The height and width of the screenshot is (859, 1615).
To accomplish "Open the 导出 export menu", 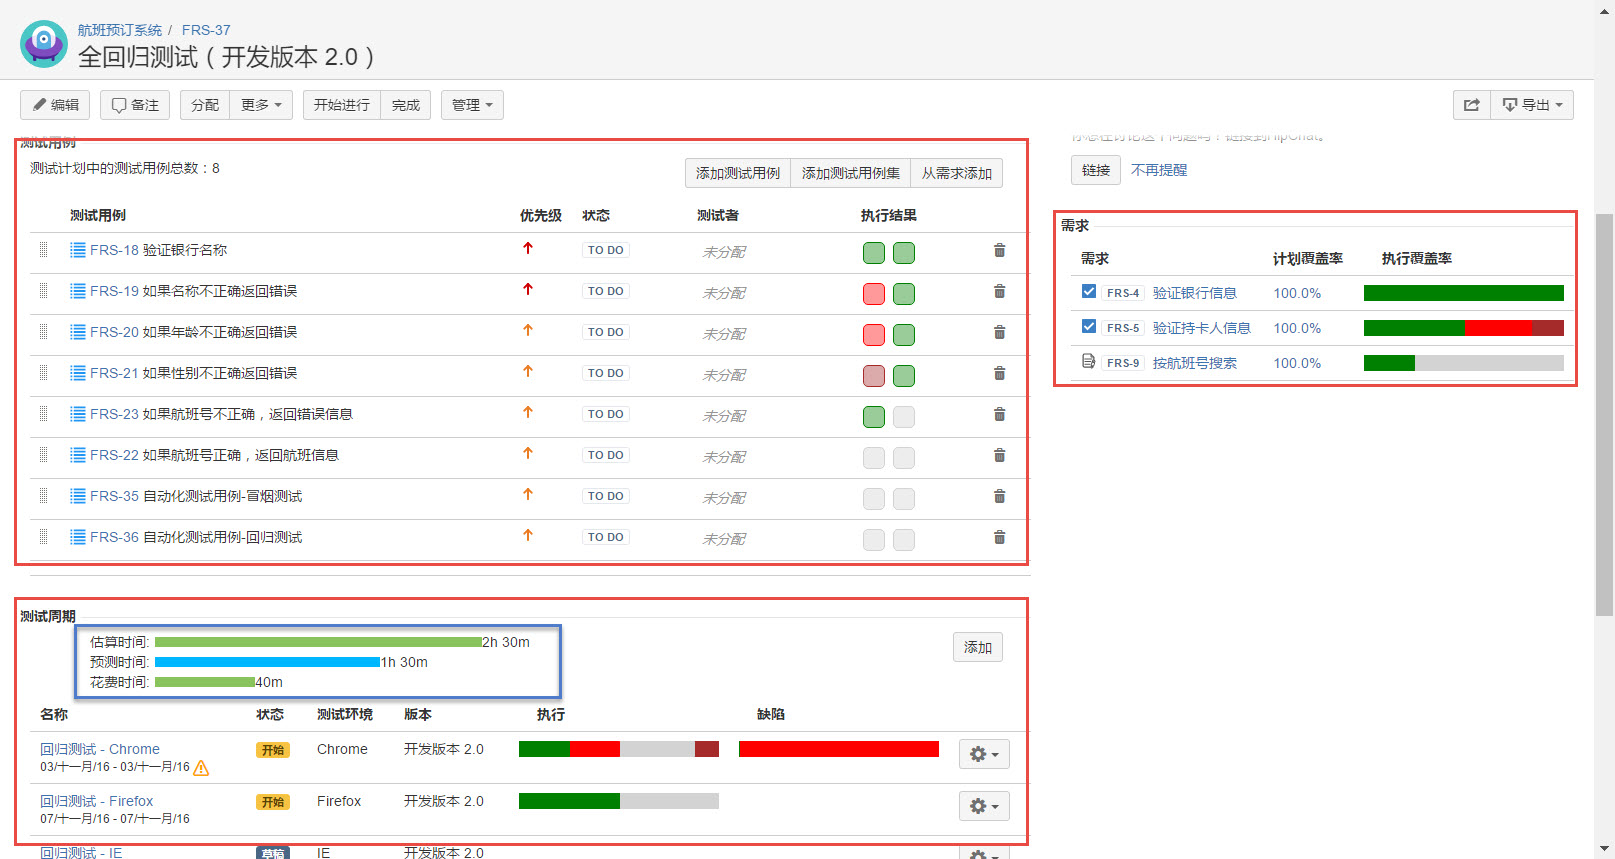I will click(1532, 105).
